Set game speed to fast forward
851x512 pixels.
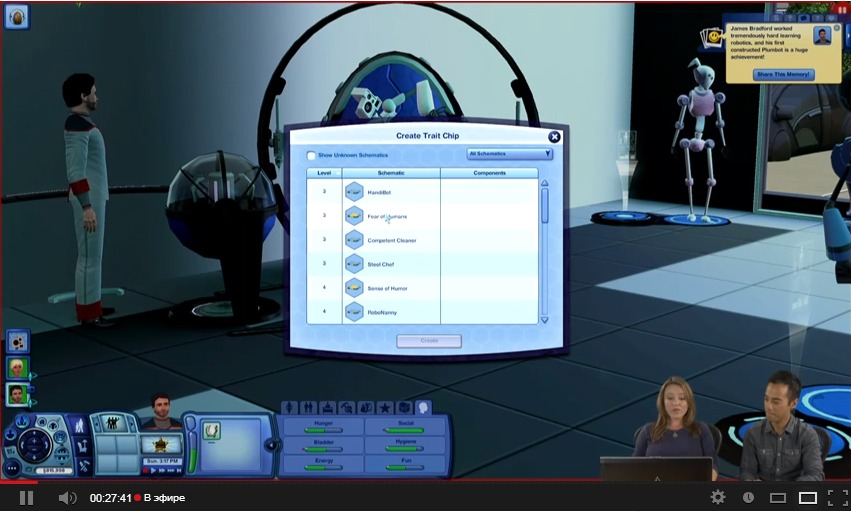click(x=162, y=471)
